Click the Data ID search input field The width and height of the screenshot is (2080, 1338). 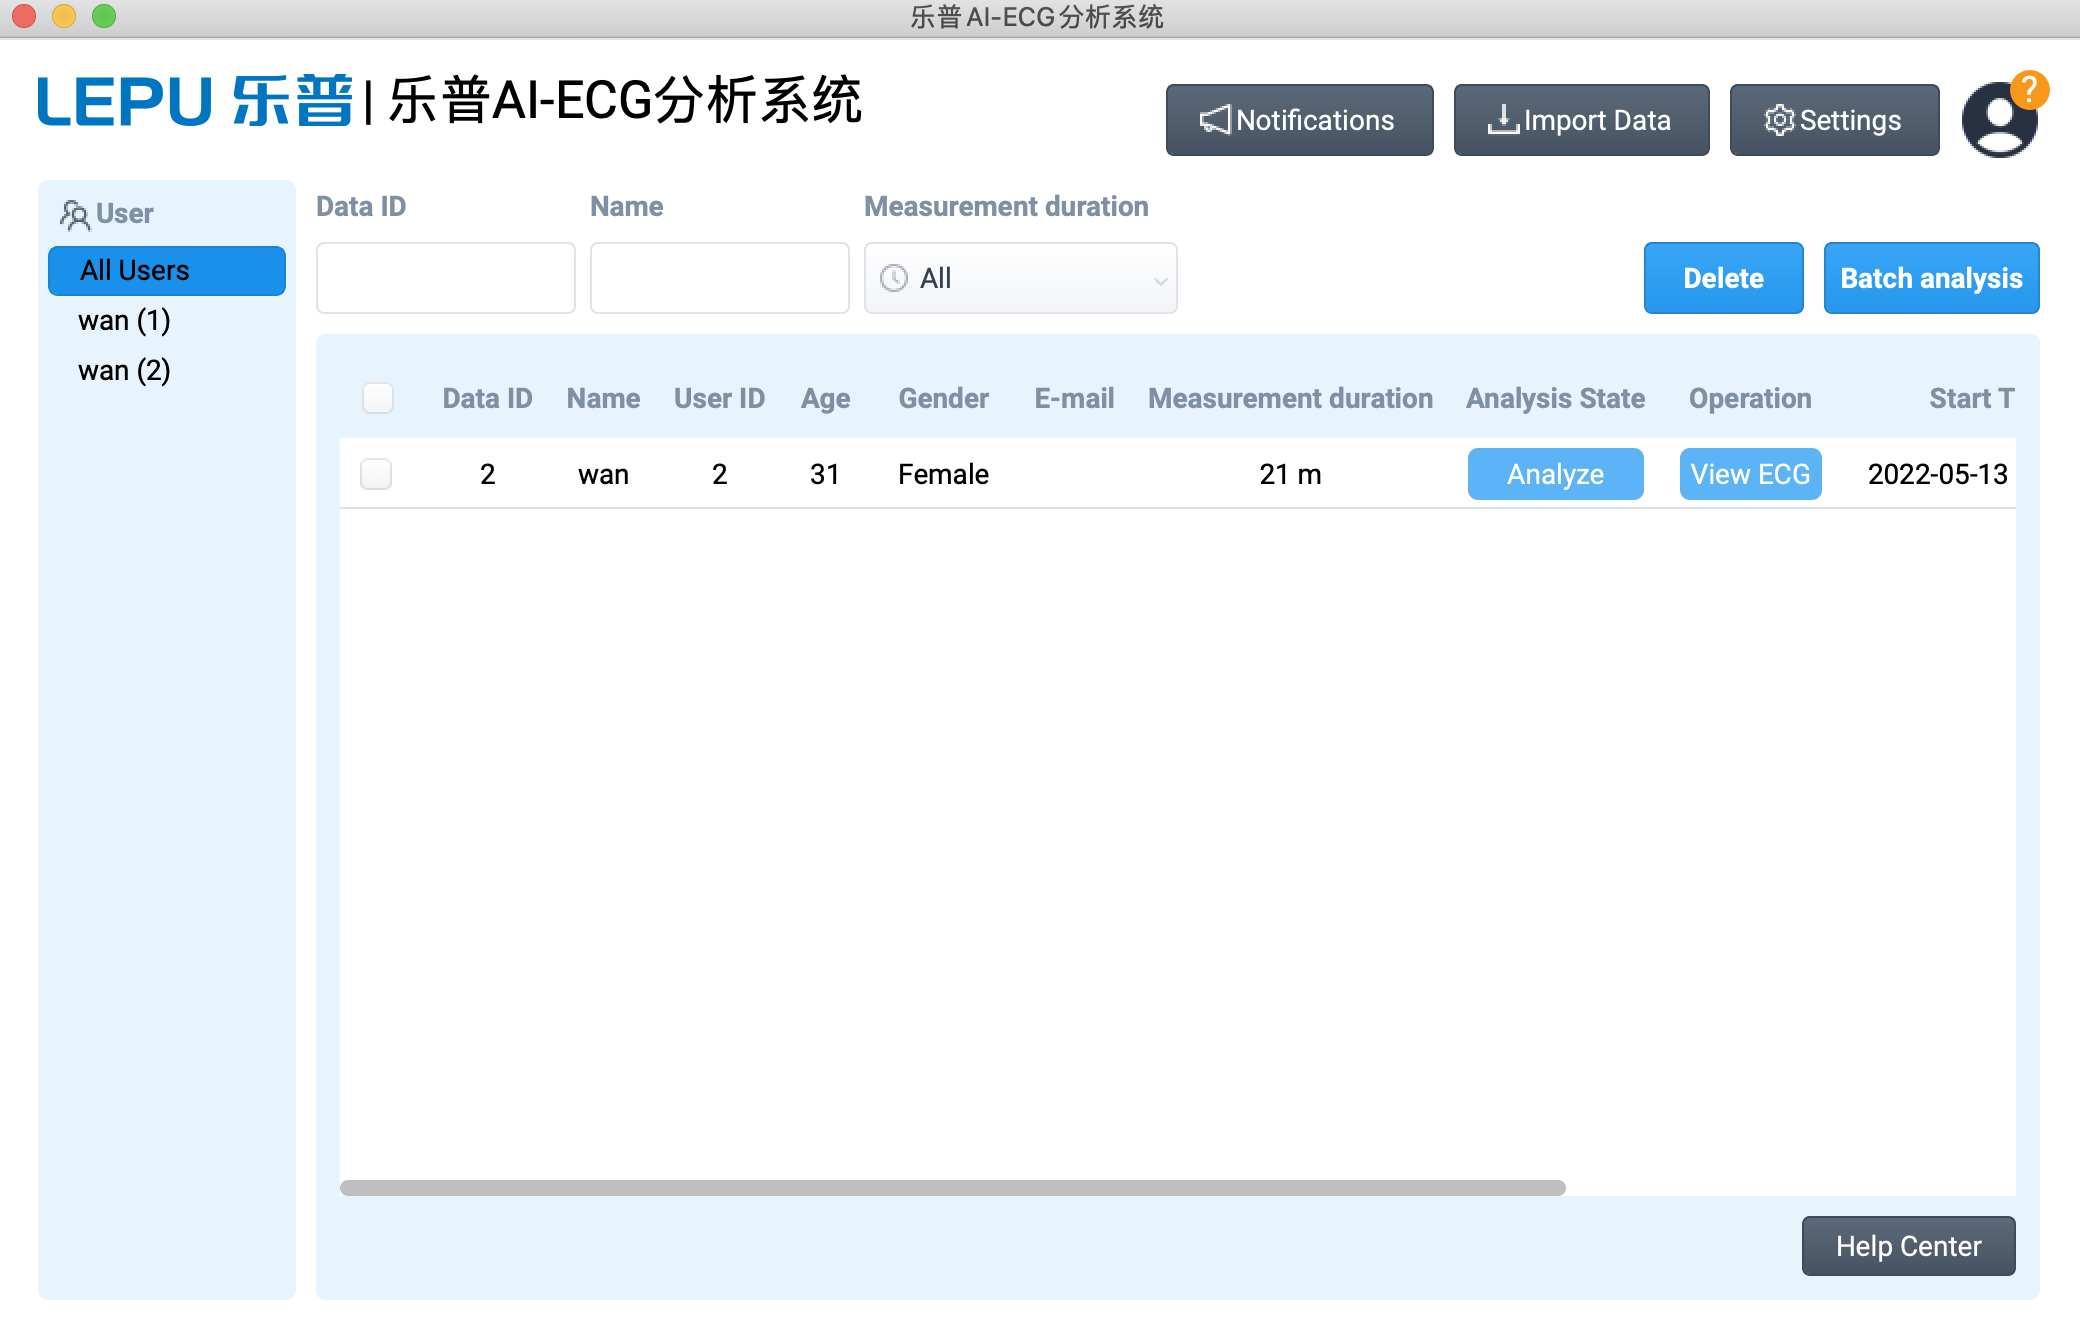pos(444,276)
